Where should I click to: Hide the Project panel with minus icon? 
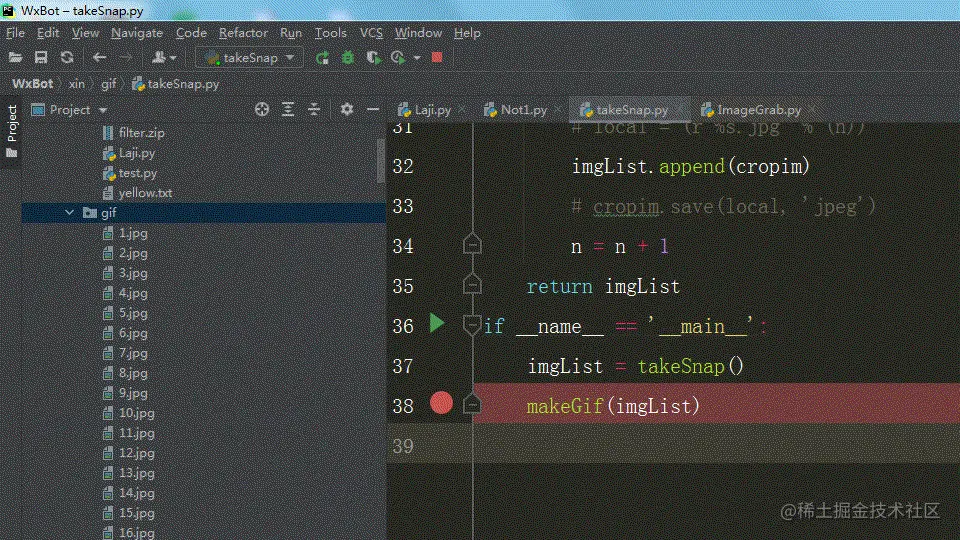coord(372,110)
